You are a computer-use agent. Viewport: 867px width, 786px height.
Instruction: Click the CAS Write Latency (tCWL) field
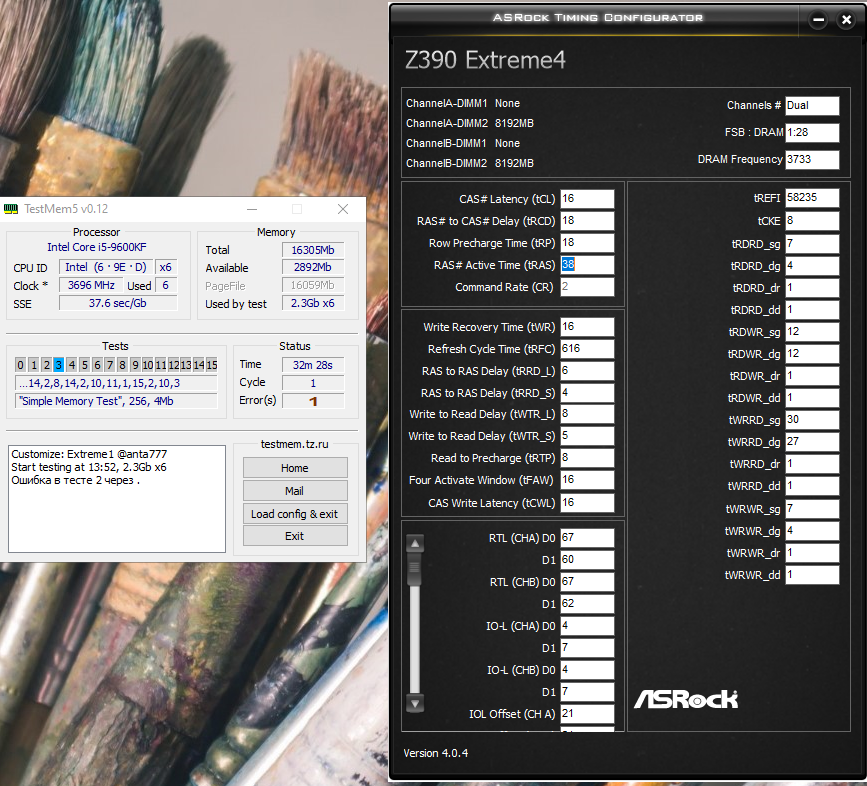(587, 502)
